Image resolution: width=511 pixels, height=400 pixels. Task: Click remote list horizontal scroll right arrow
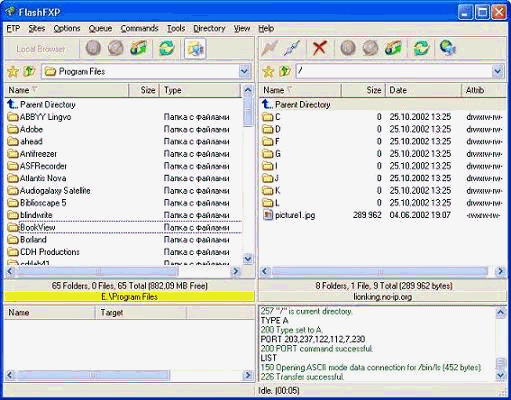click(500, 272)
